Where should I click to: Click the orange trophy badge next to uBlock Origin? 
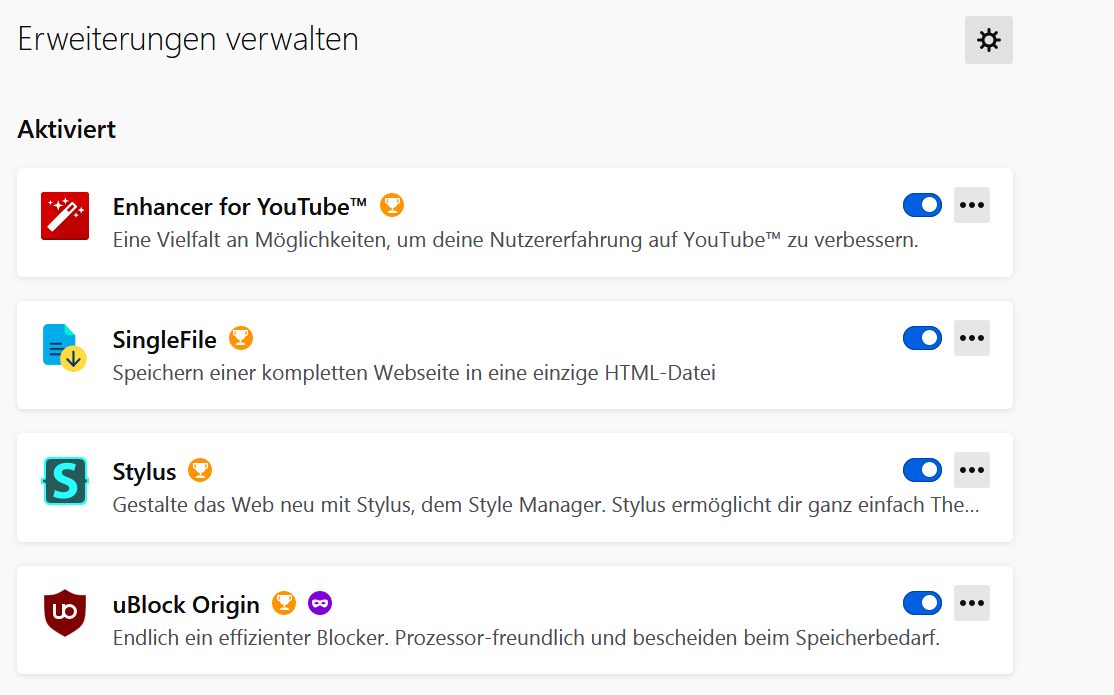pos(284,603)
